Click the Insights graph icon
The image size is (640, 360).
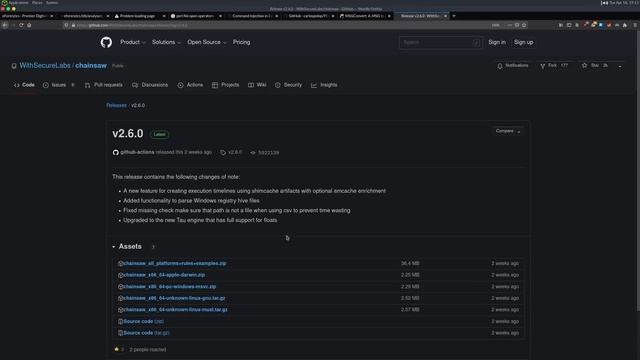(x=314, y=85)
